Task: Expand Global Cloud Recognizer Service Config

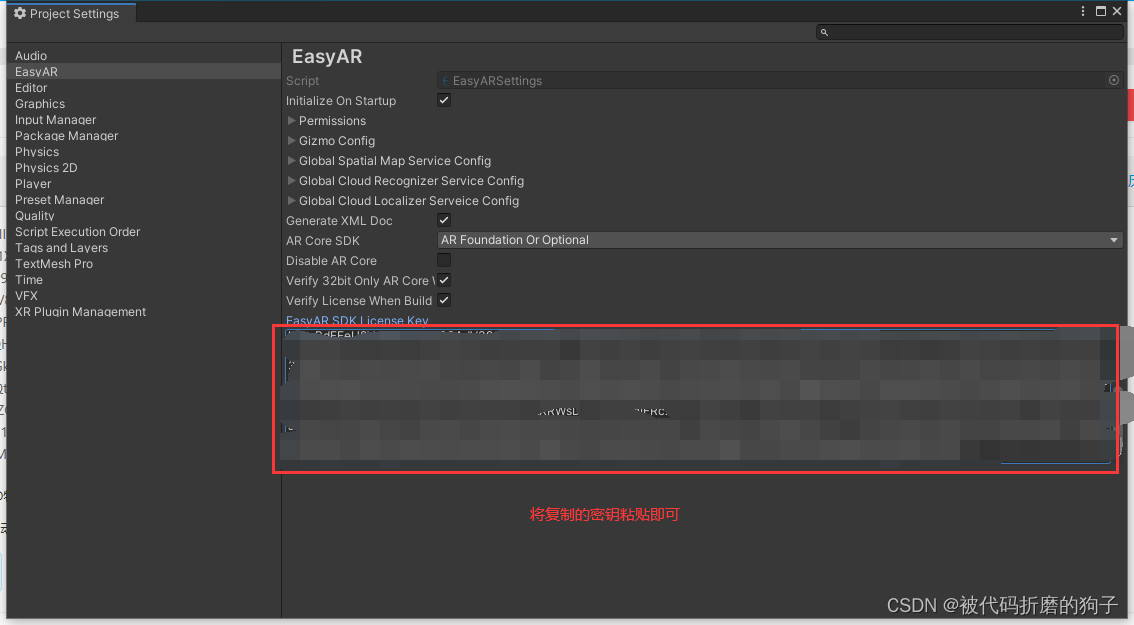Action: [291, 180]
